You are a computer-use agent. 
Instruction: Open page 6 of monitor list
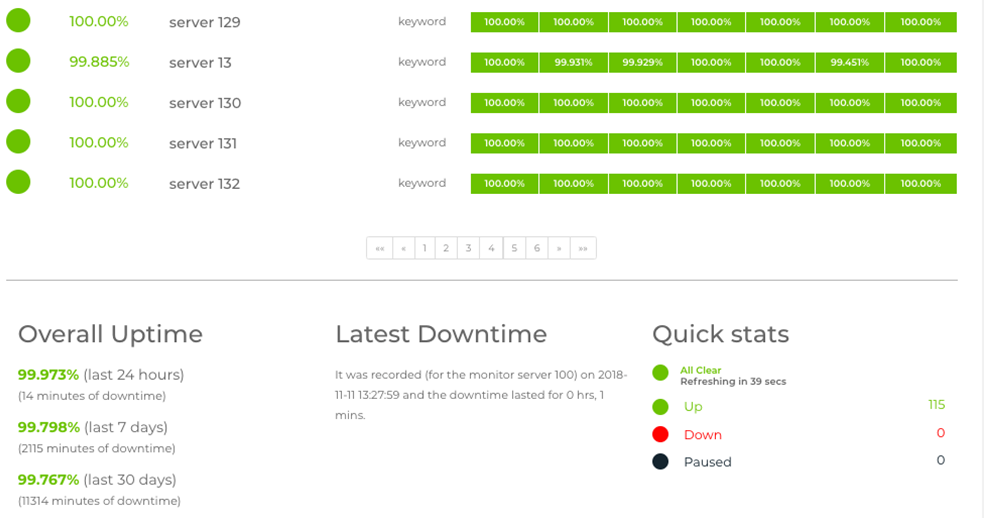(x=537, y=248)
